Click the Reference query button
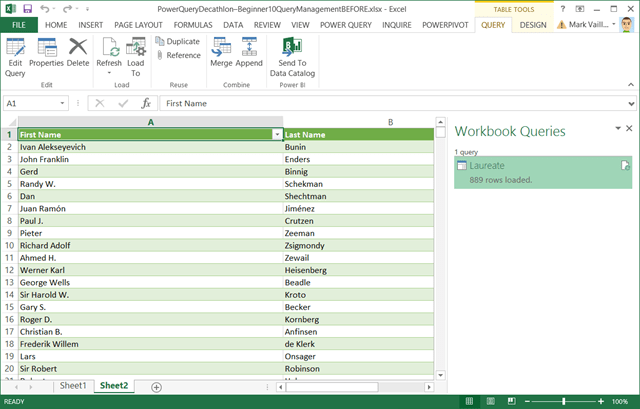The width and height of the screenshot is (640, 409). coord(177,55)
